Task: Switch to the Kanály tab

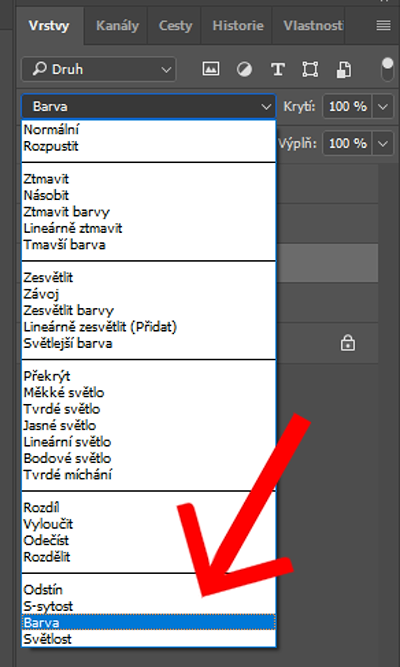Action: tap(117, 26)
